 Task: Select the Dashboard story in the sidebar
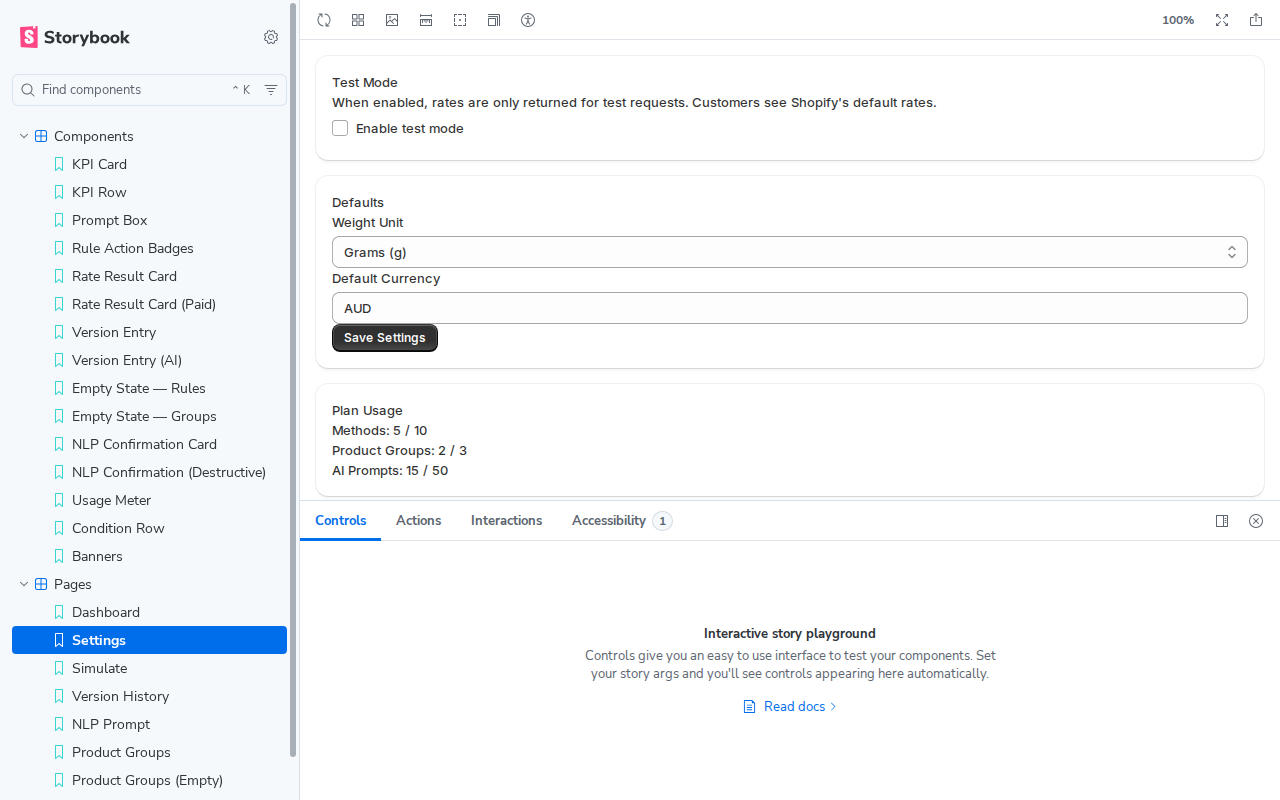(106, 612)
